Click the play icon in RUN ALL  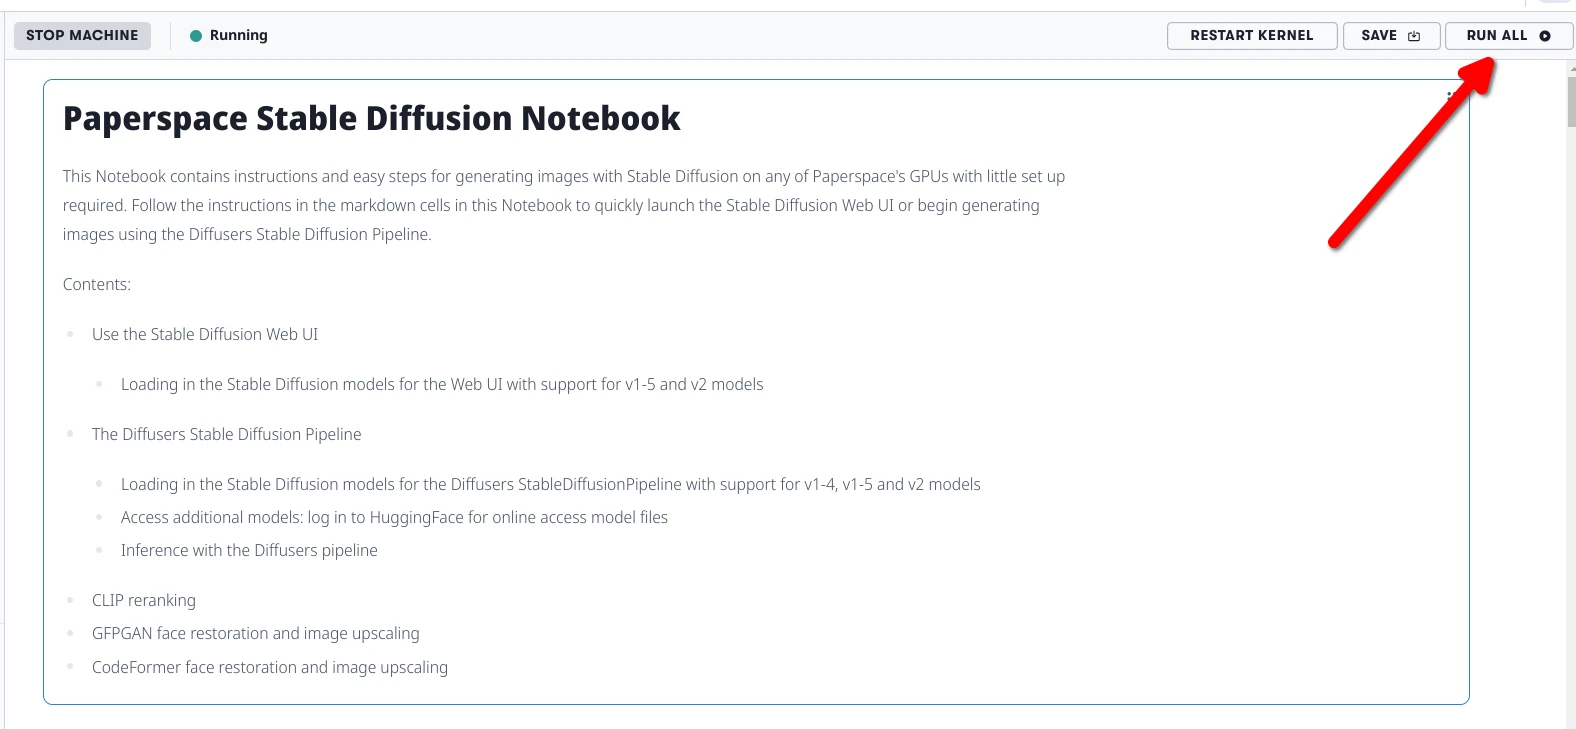[1545, 36]
